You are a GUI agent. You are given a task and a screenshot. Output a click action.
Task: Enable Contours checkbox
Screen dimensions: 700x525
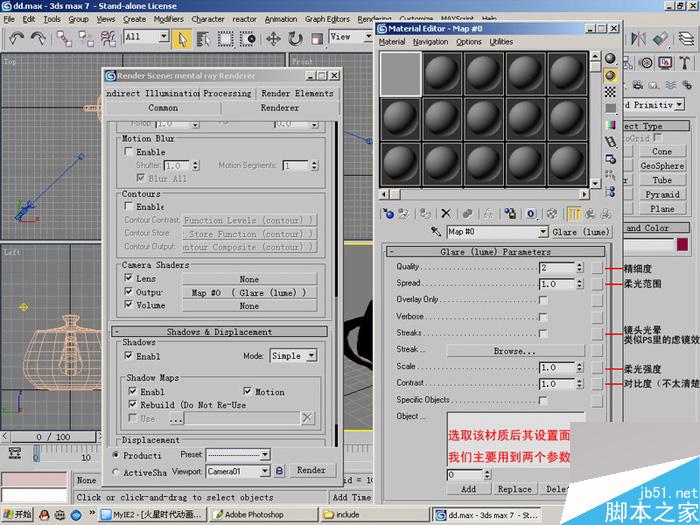[129, 206]
